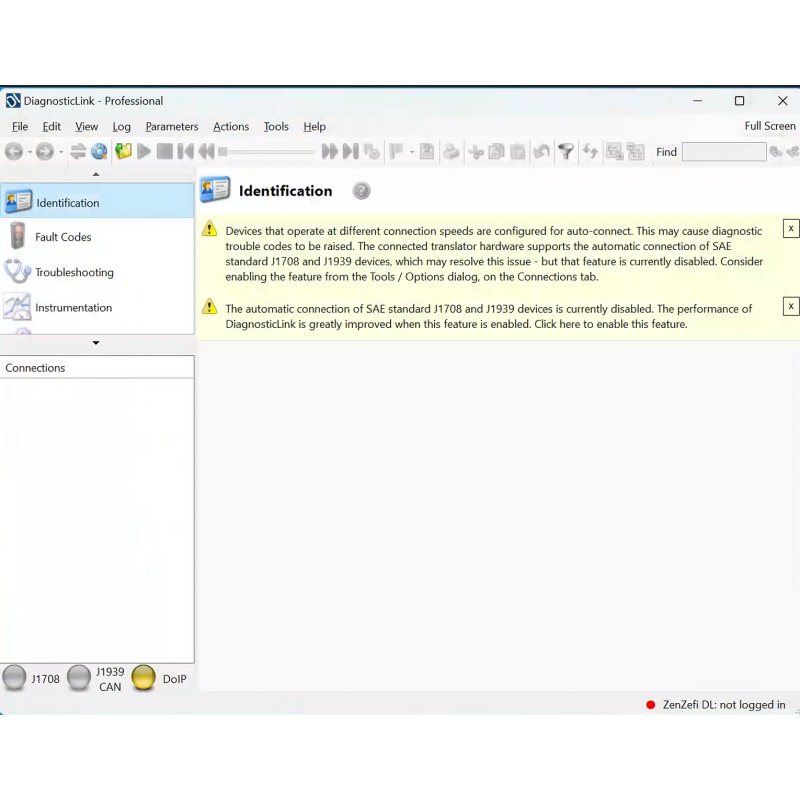
Task: Click the Fault Codes panel icon
Action: pos(18,237)
